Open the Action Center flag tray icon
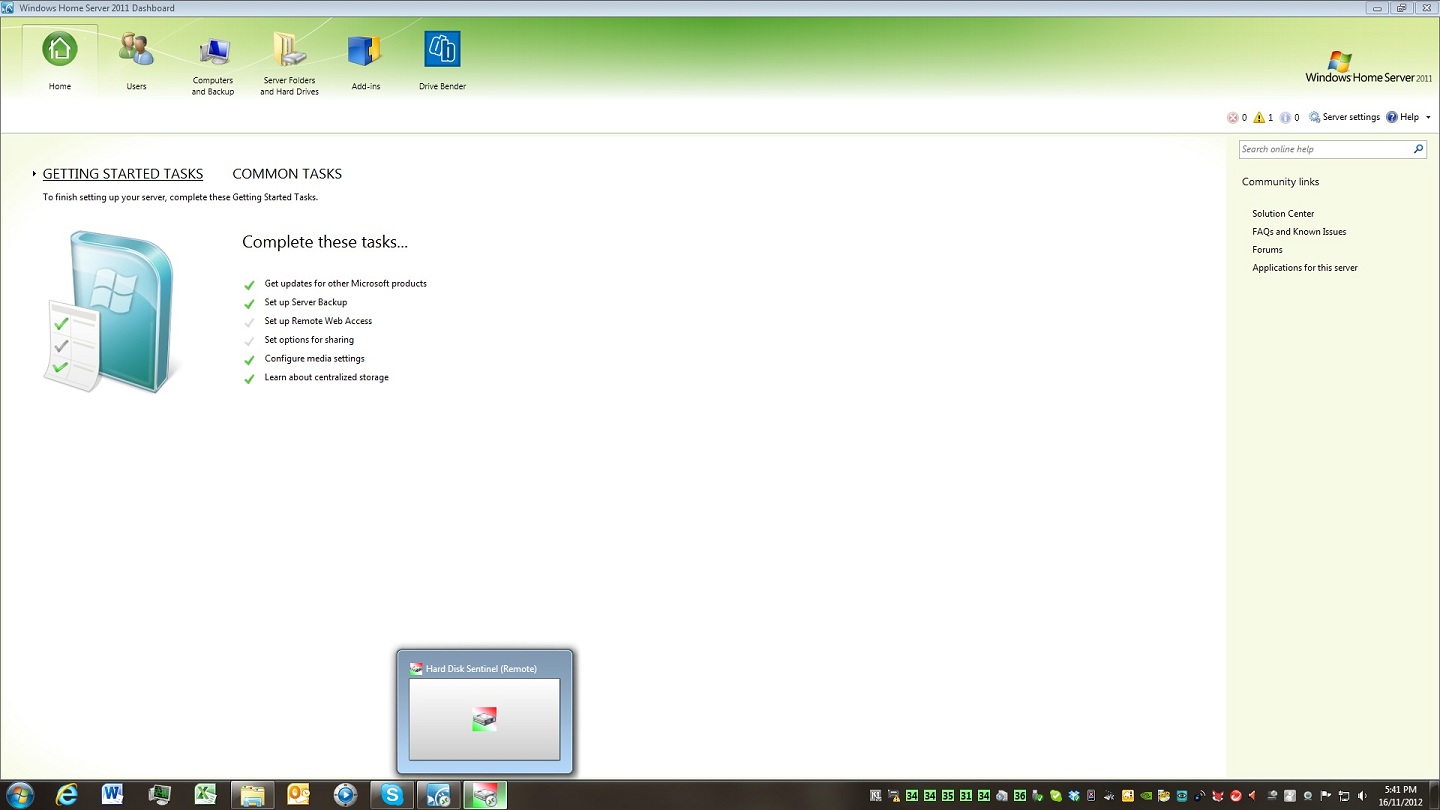The width and height of the screenshot is (1440, 810). (1325, 796)
